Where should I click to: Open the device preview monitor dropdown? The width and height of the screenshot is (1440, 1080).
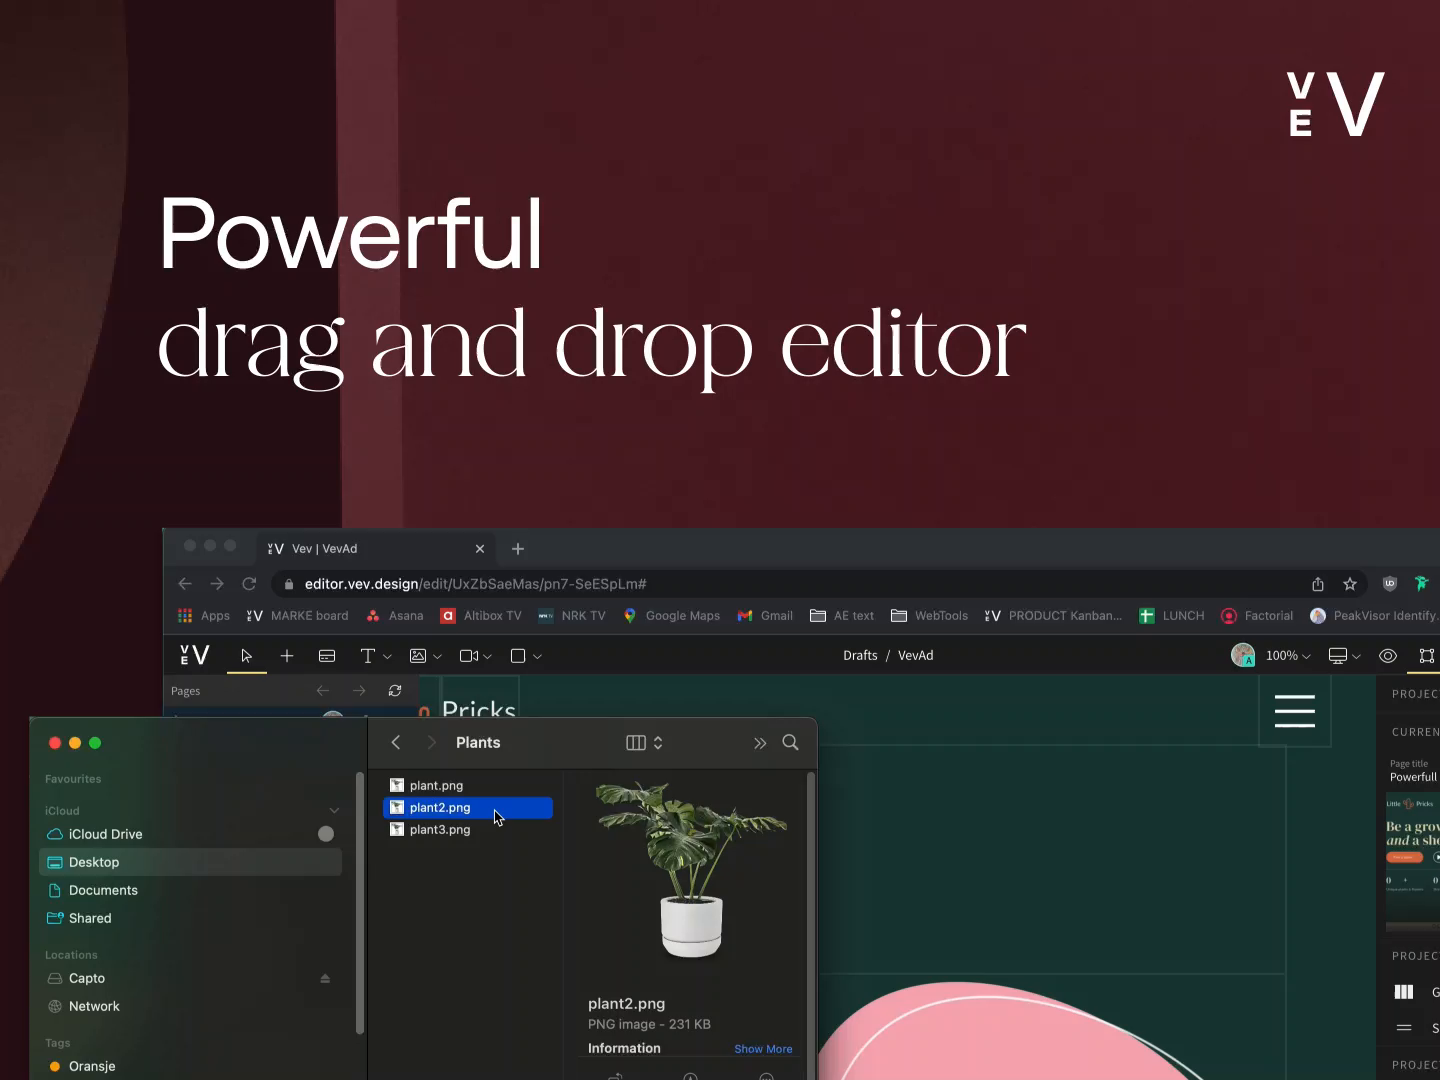coord(1341,656)
